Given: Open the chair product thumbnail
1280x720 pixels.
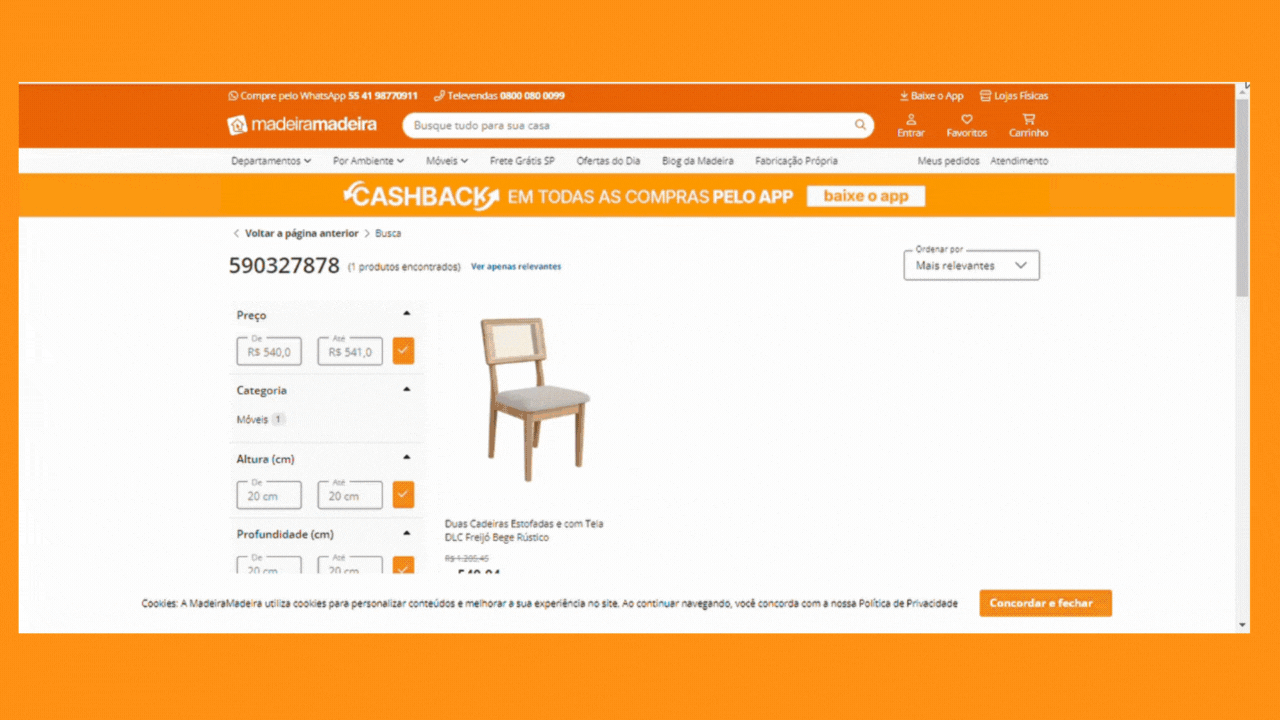Looking at the screenshot, I should coord(534,400).
